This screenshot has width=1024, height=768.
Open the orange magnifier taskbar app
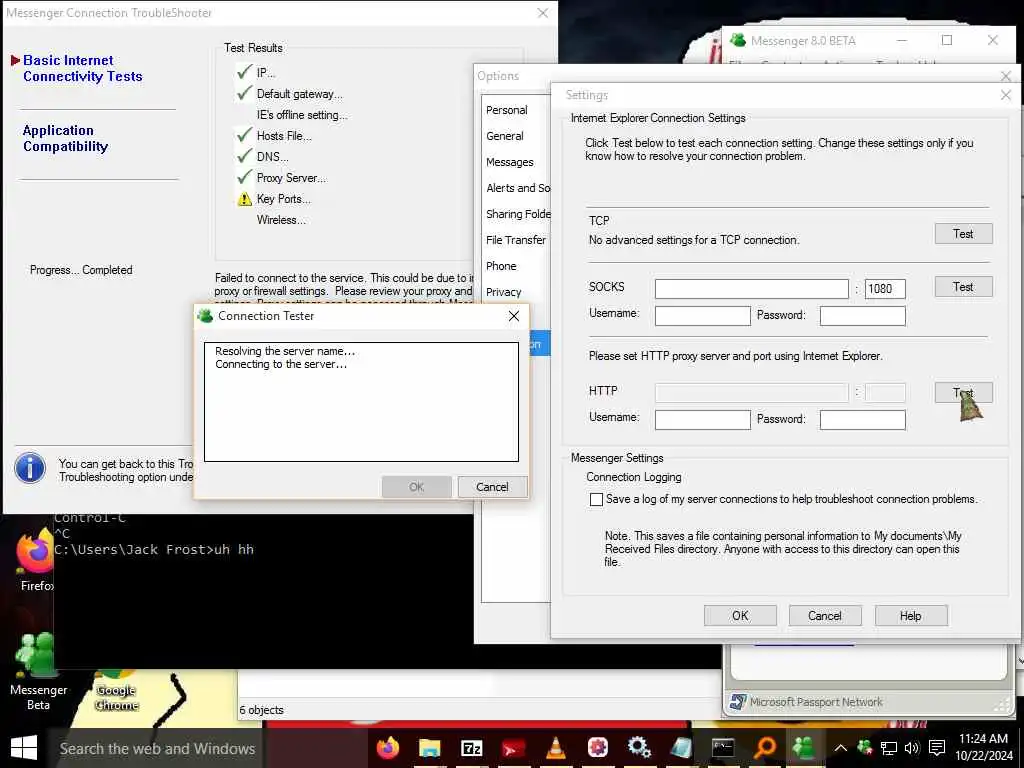click(765, 748)
